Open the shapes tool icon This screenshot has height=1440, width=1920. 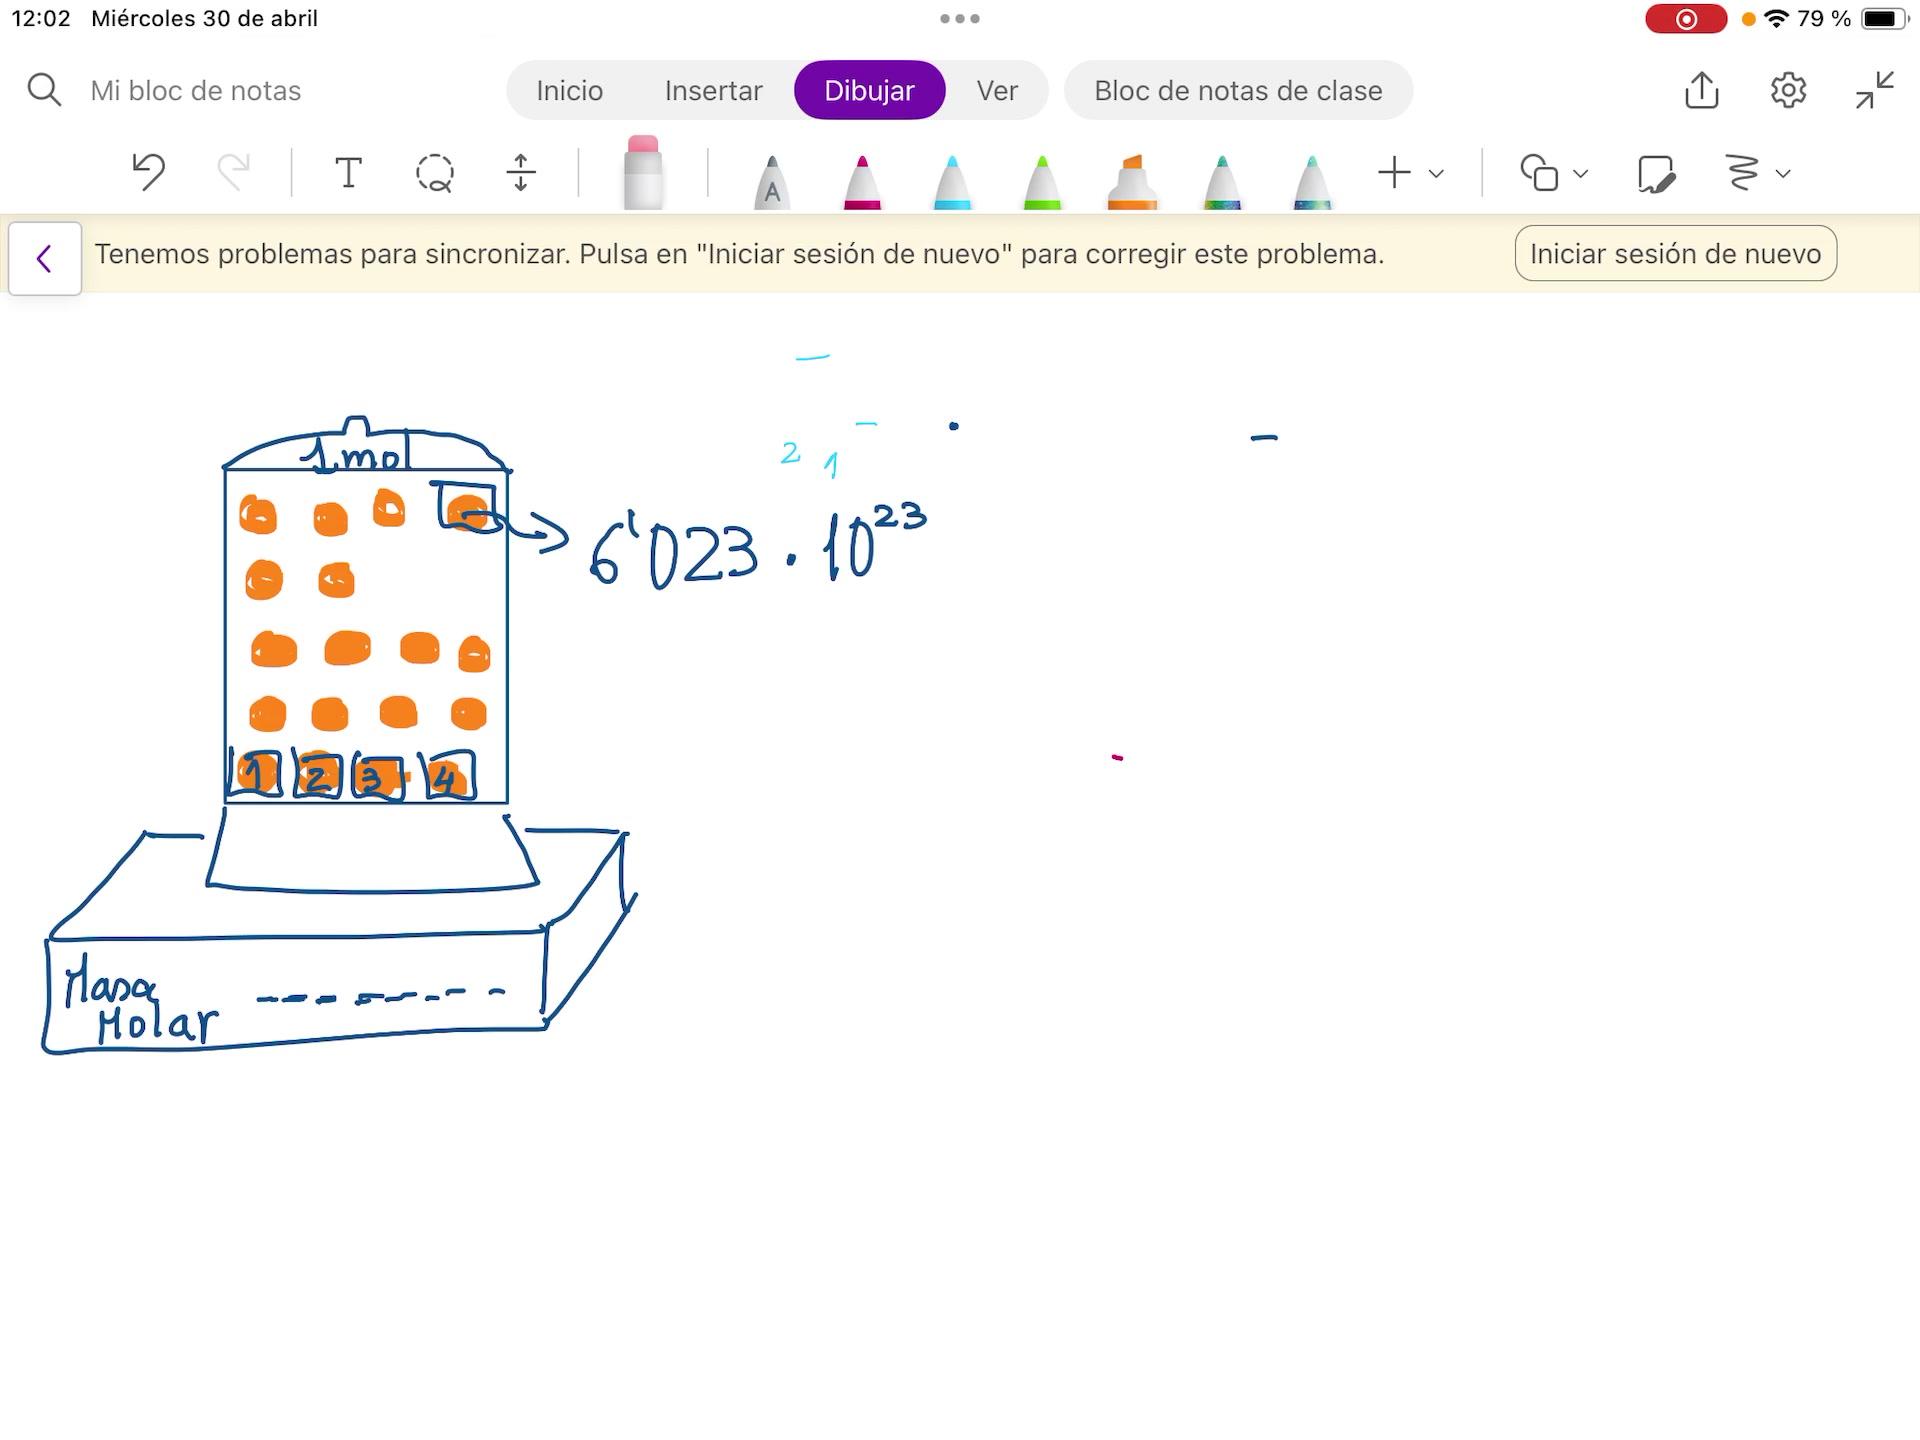[x=1539, y=173]
